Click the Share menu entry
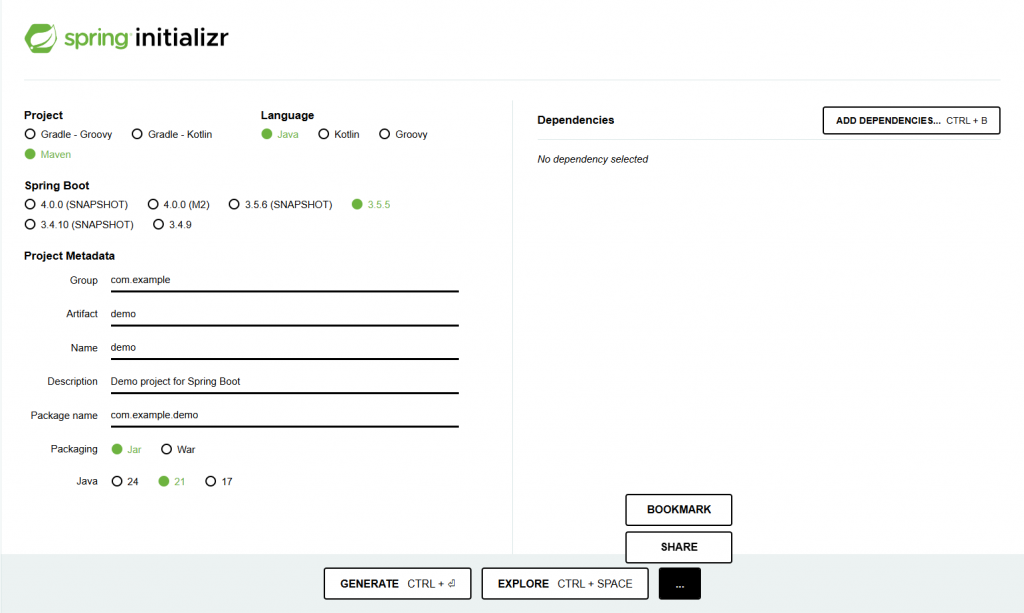The height and width of the screenshot is (613, 1024). coord(679,547)
